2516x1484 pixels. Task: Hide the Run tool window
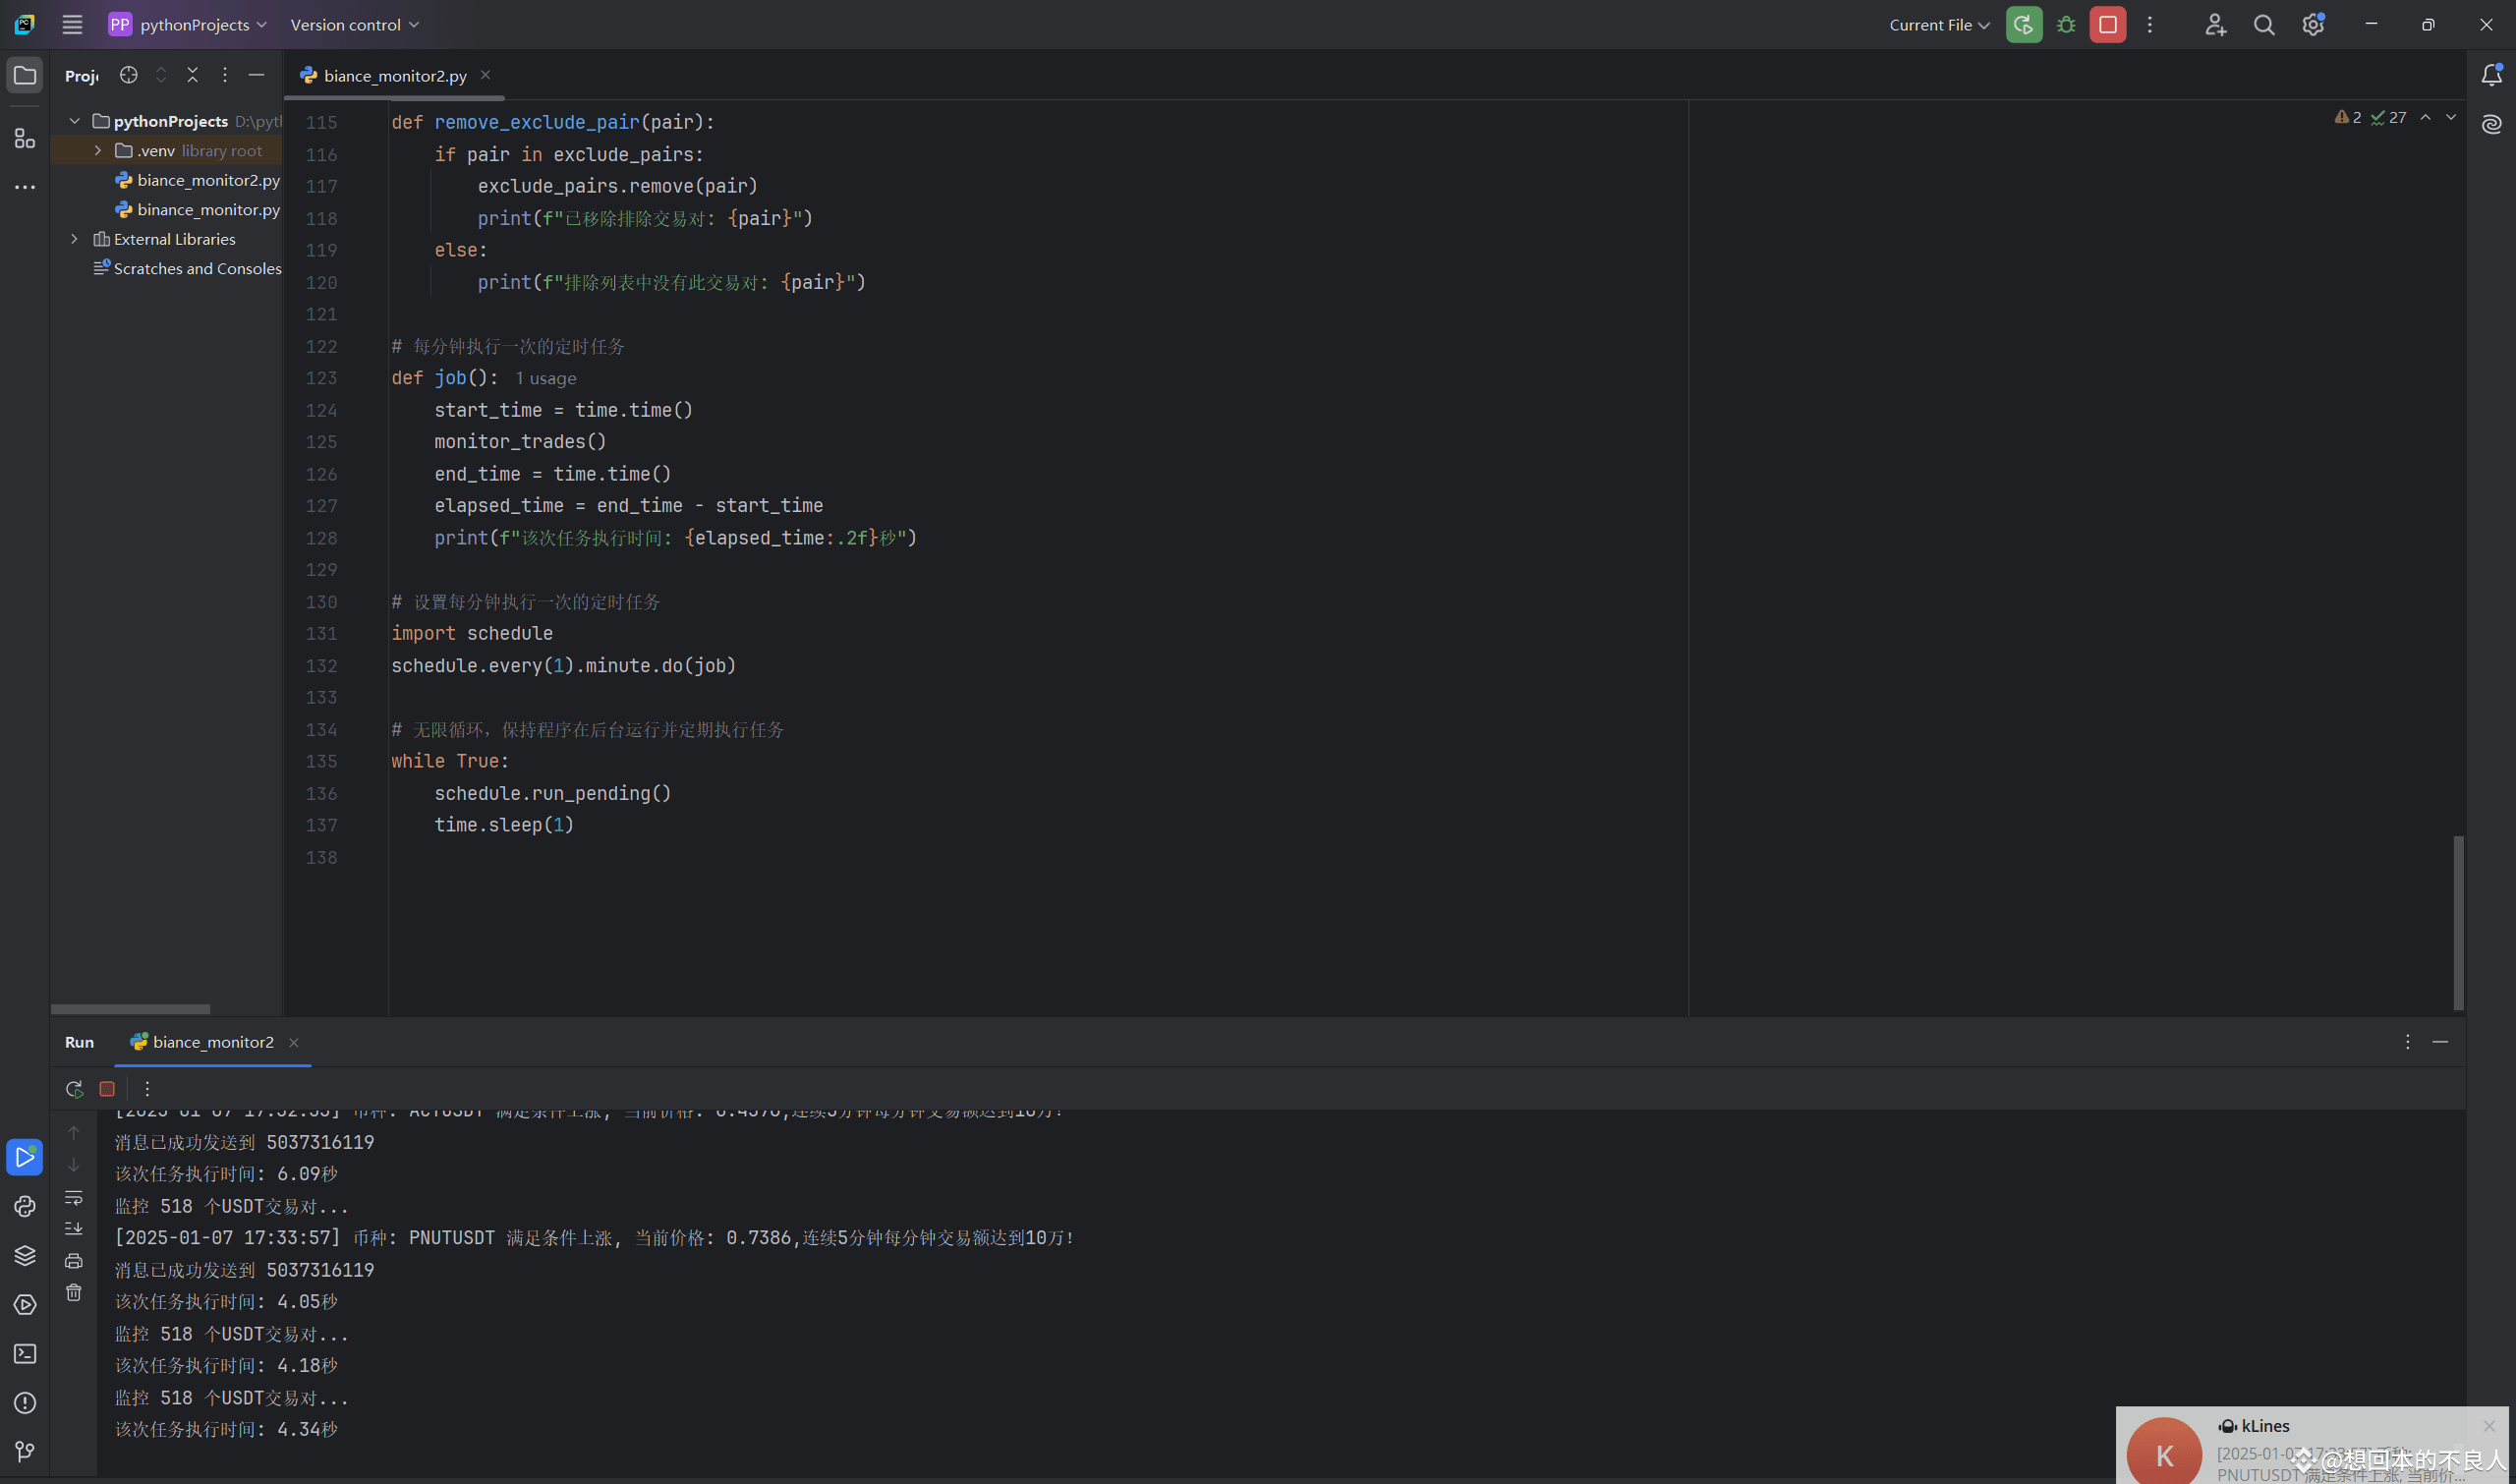pyautogui.click(x=2440, y=1042)
